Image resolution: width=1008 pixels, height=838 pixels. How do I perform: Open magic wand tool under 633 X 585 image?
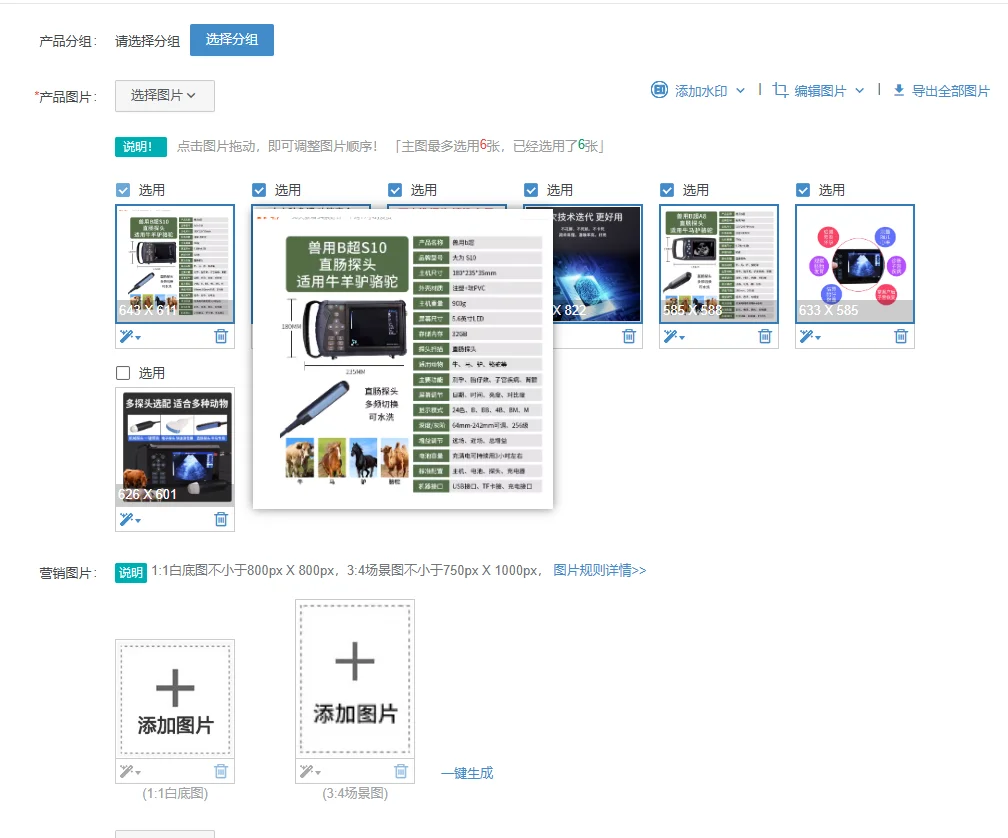809,336
